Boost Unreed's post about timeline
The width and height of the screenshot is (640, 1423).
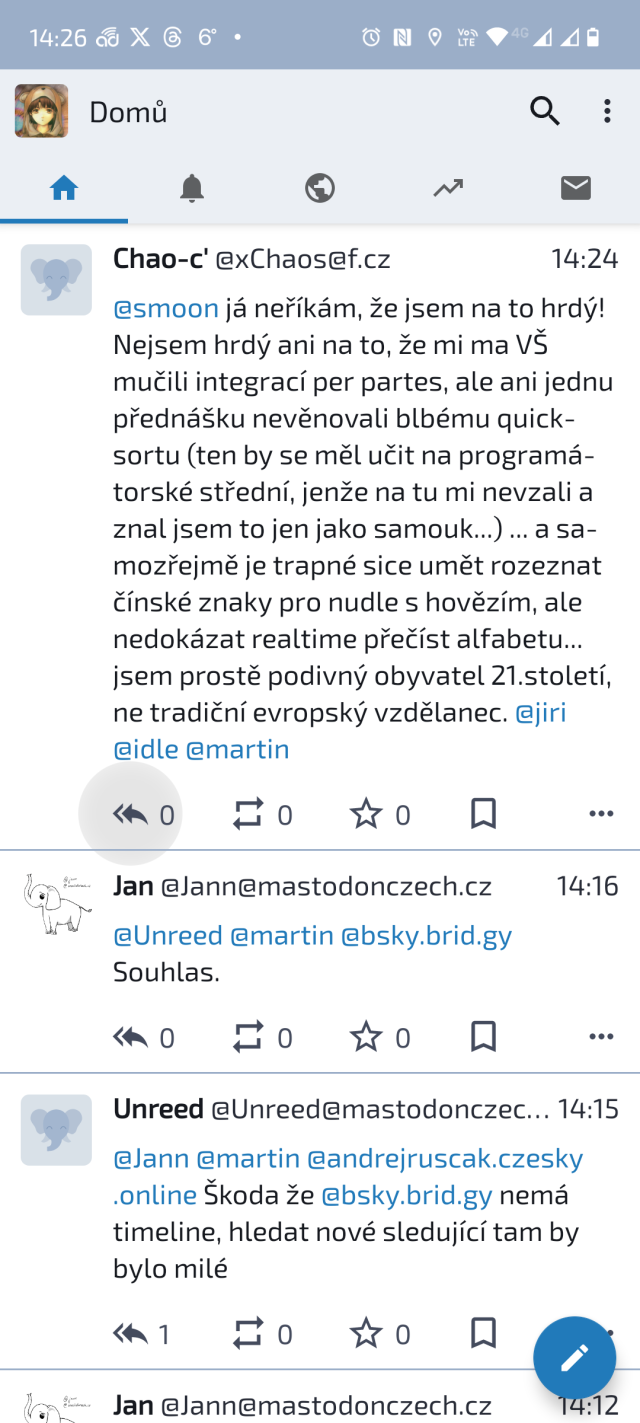click(248, 1333)
